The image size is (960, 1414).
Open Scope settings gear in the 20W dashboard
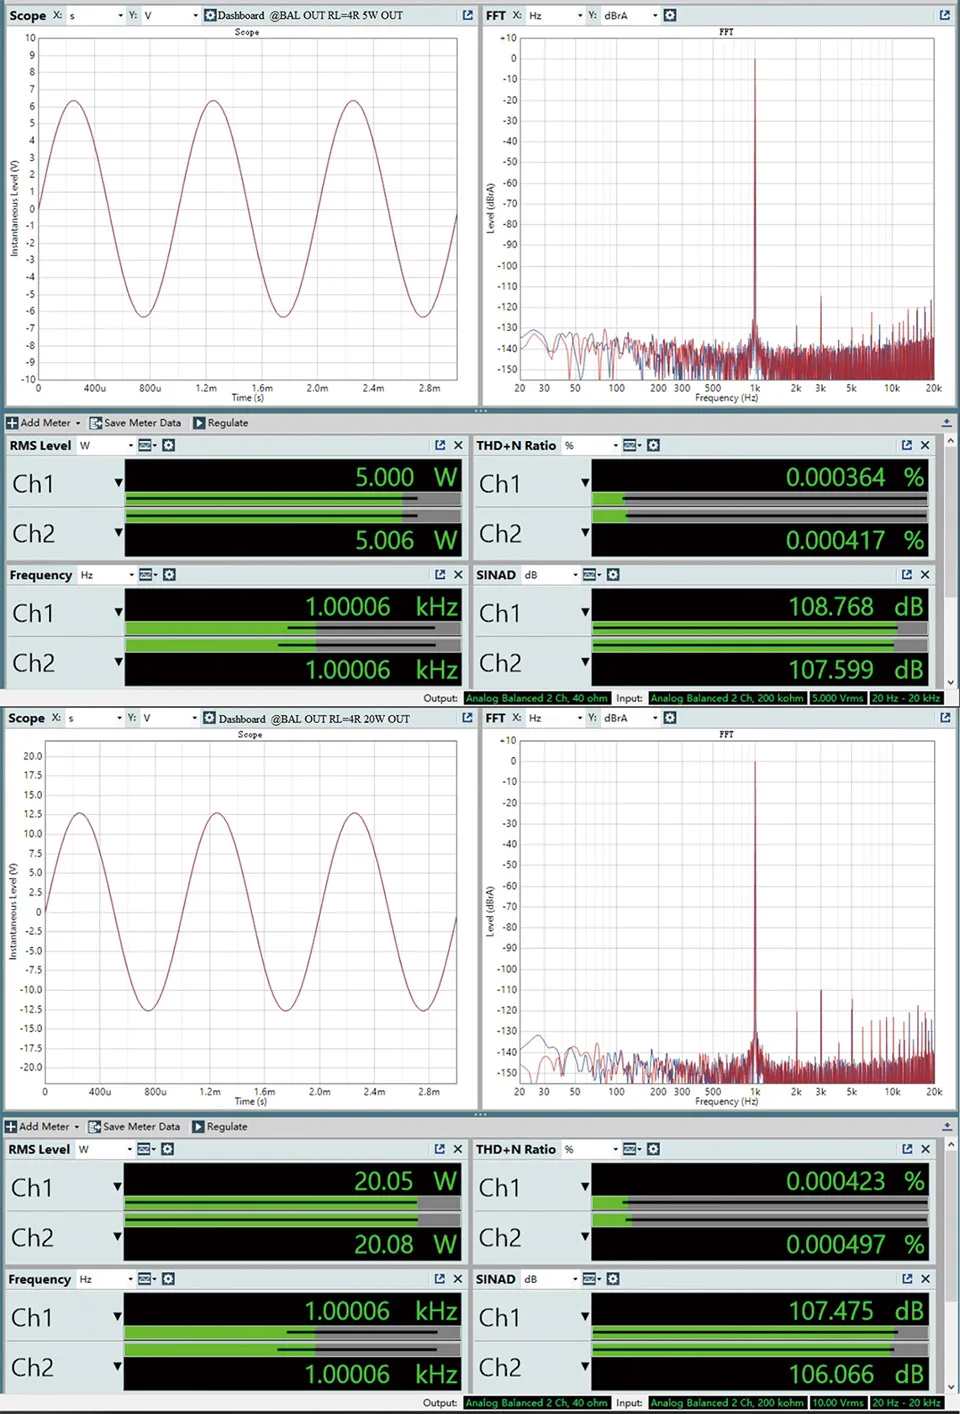210,718
